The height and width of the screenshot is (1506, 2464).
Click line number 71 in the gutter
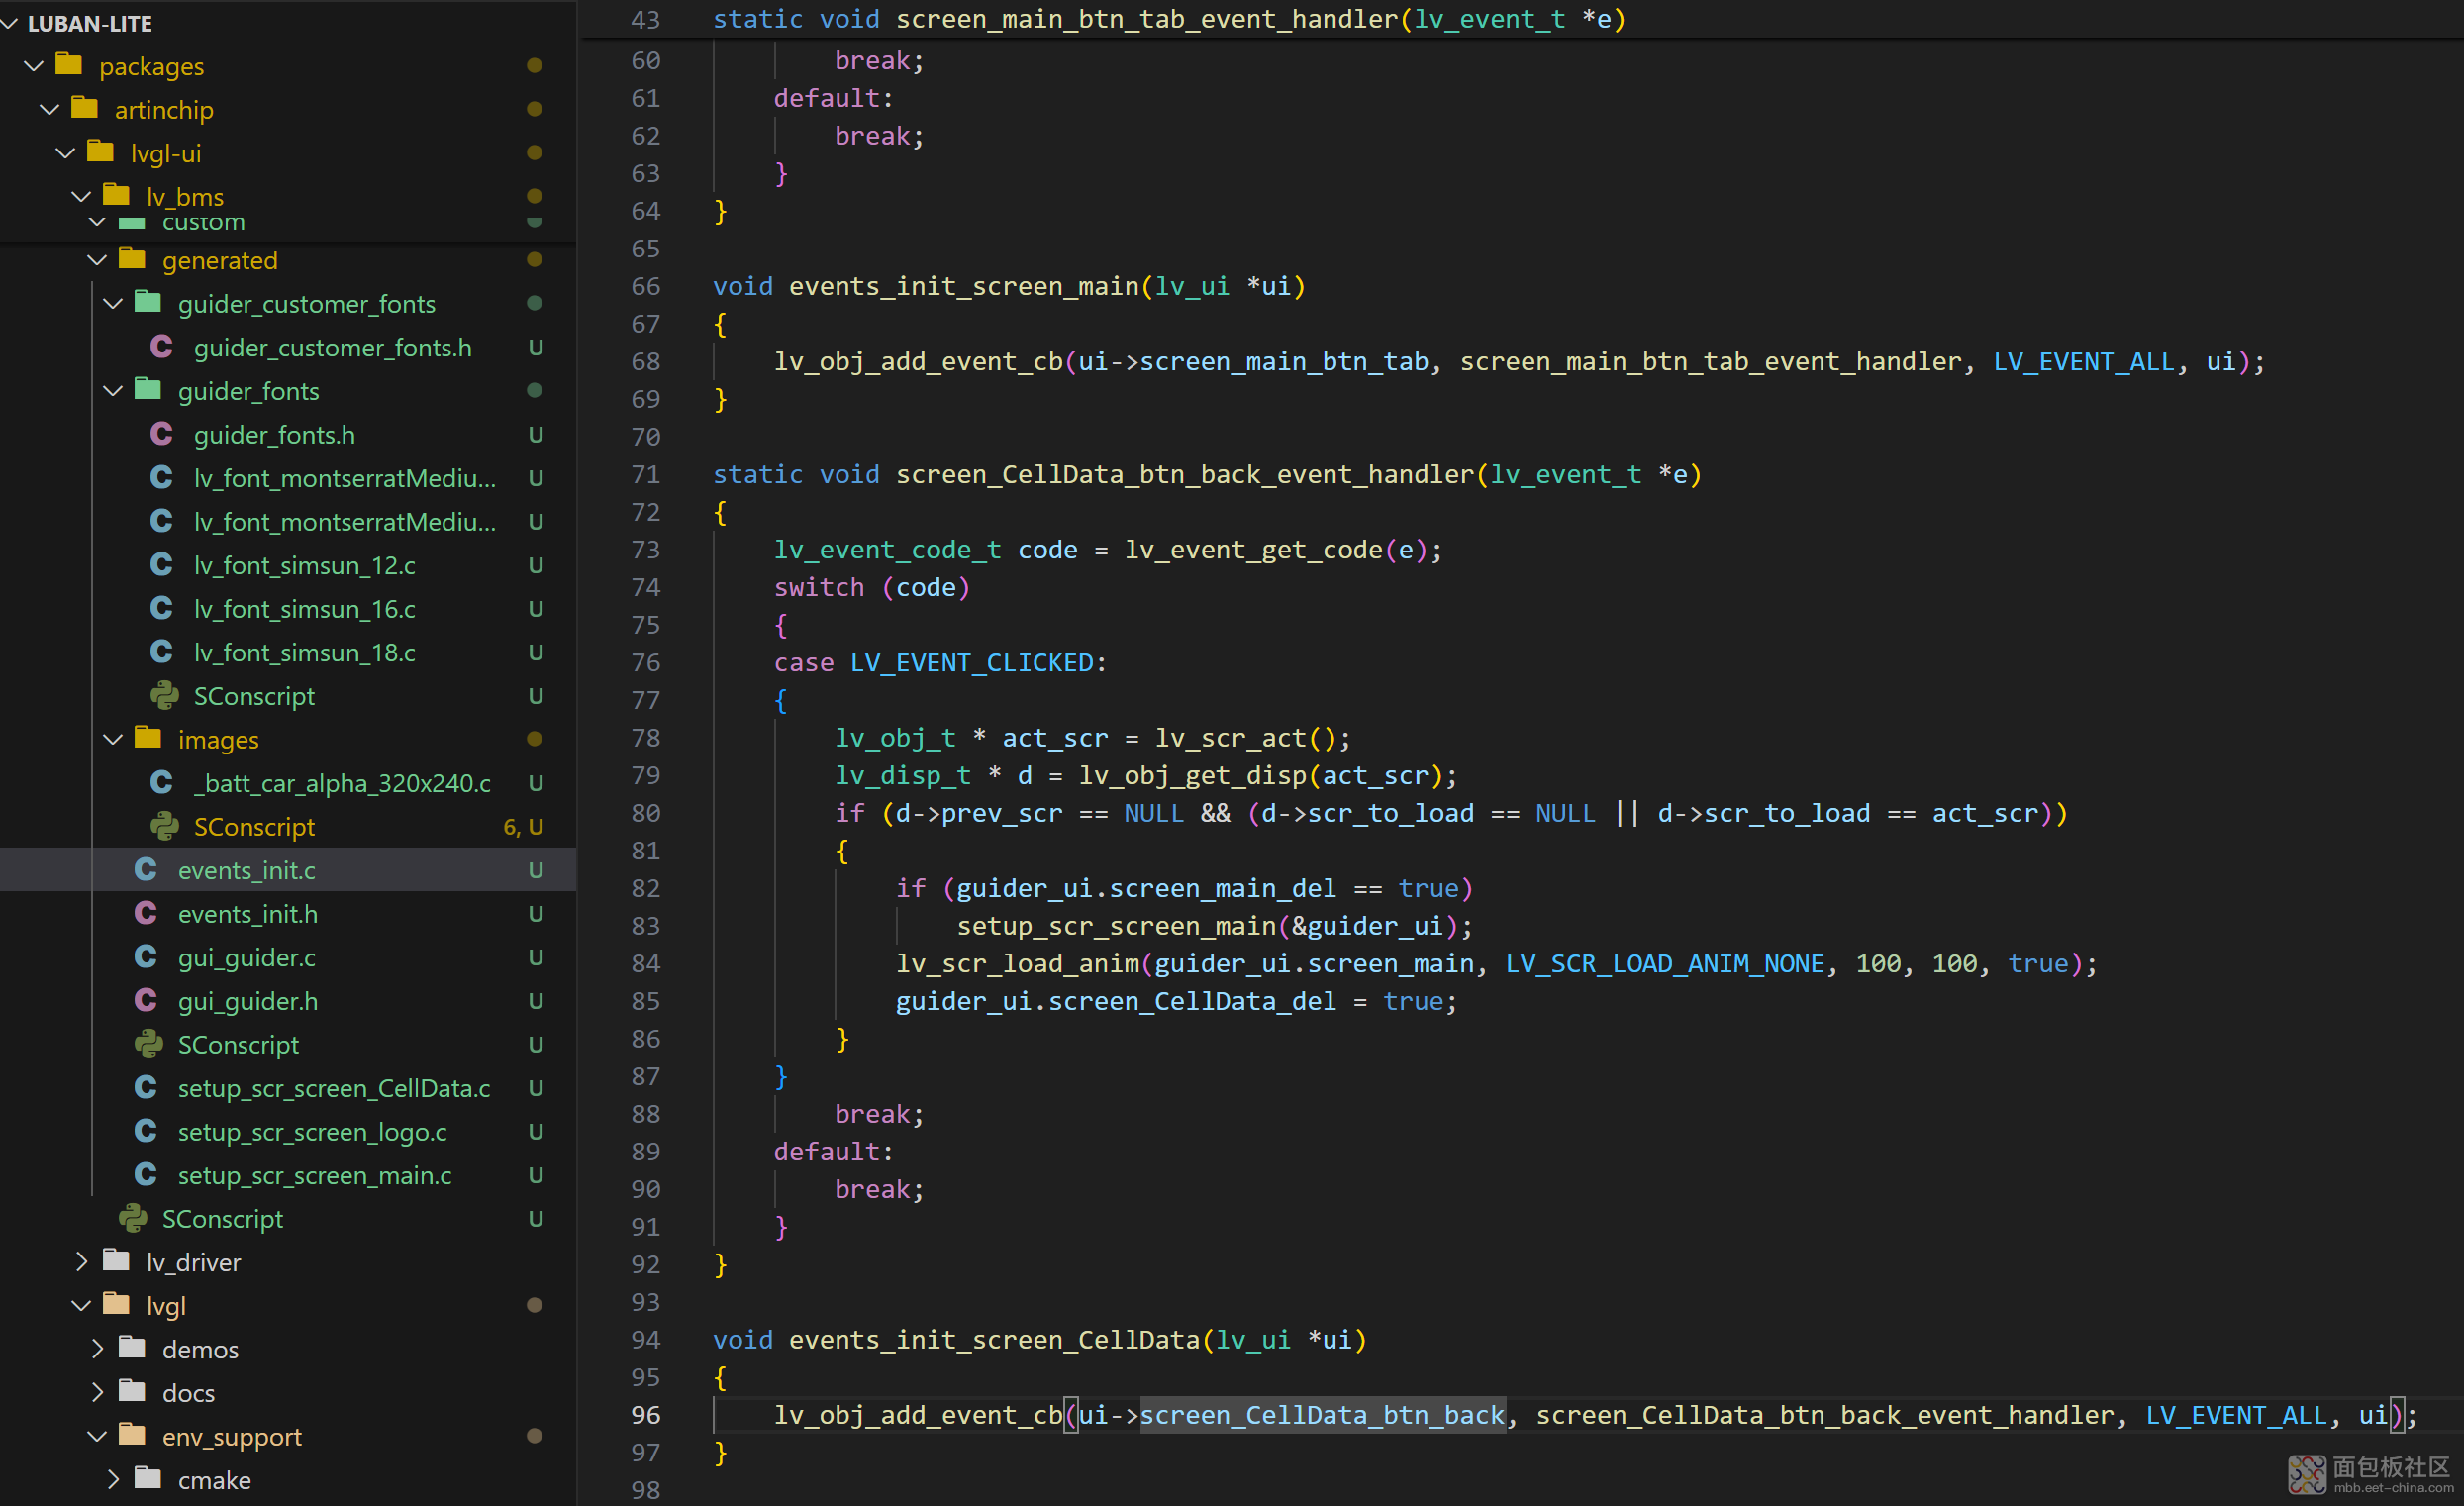pos(645,474)
